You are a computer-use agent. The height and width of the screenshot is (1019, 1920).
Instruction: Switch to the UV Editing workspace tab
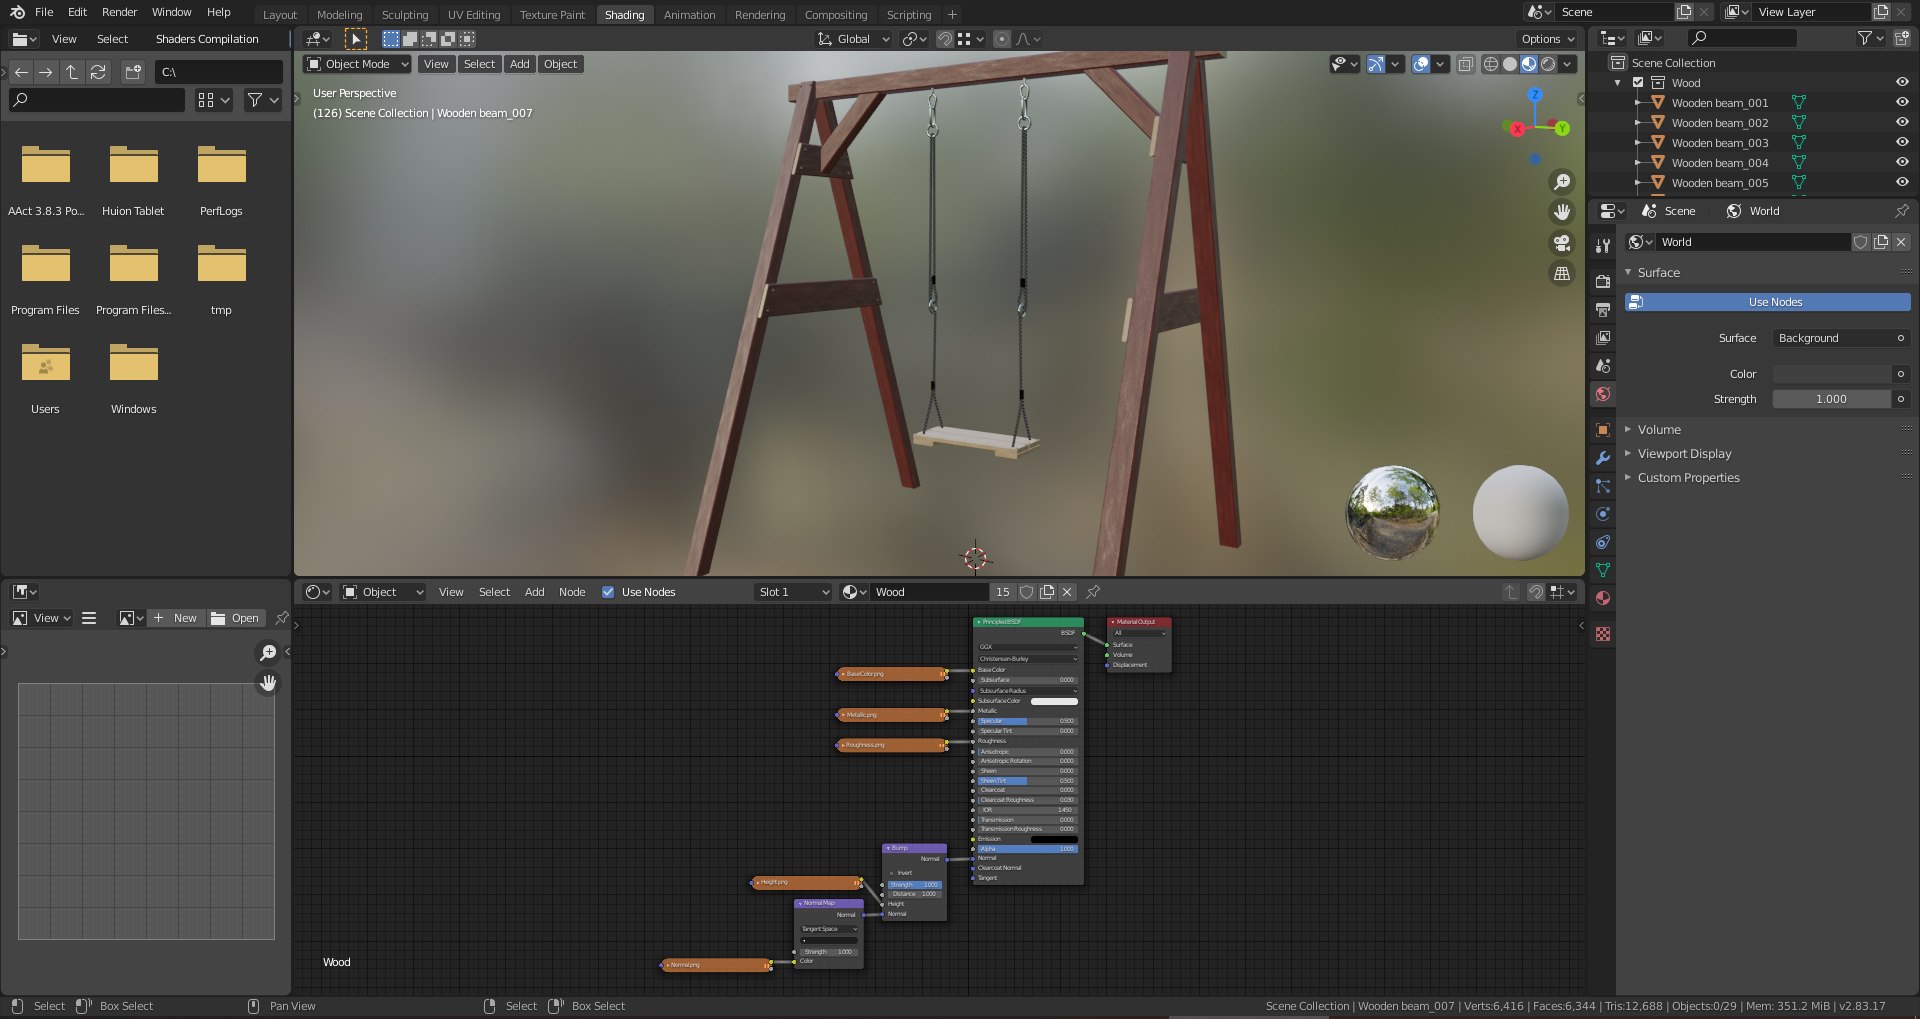(474, 15)
